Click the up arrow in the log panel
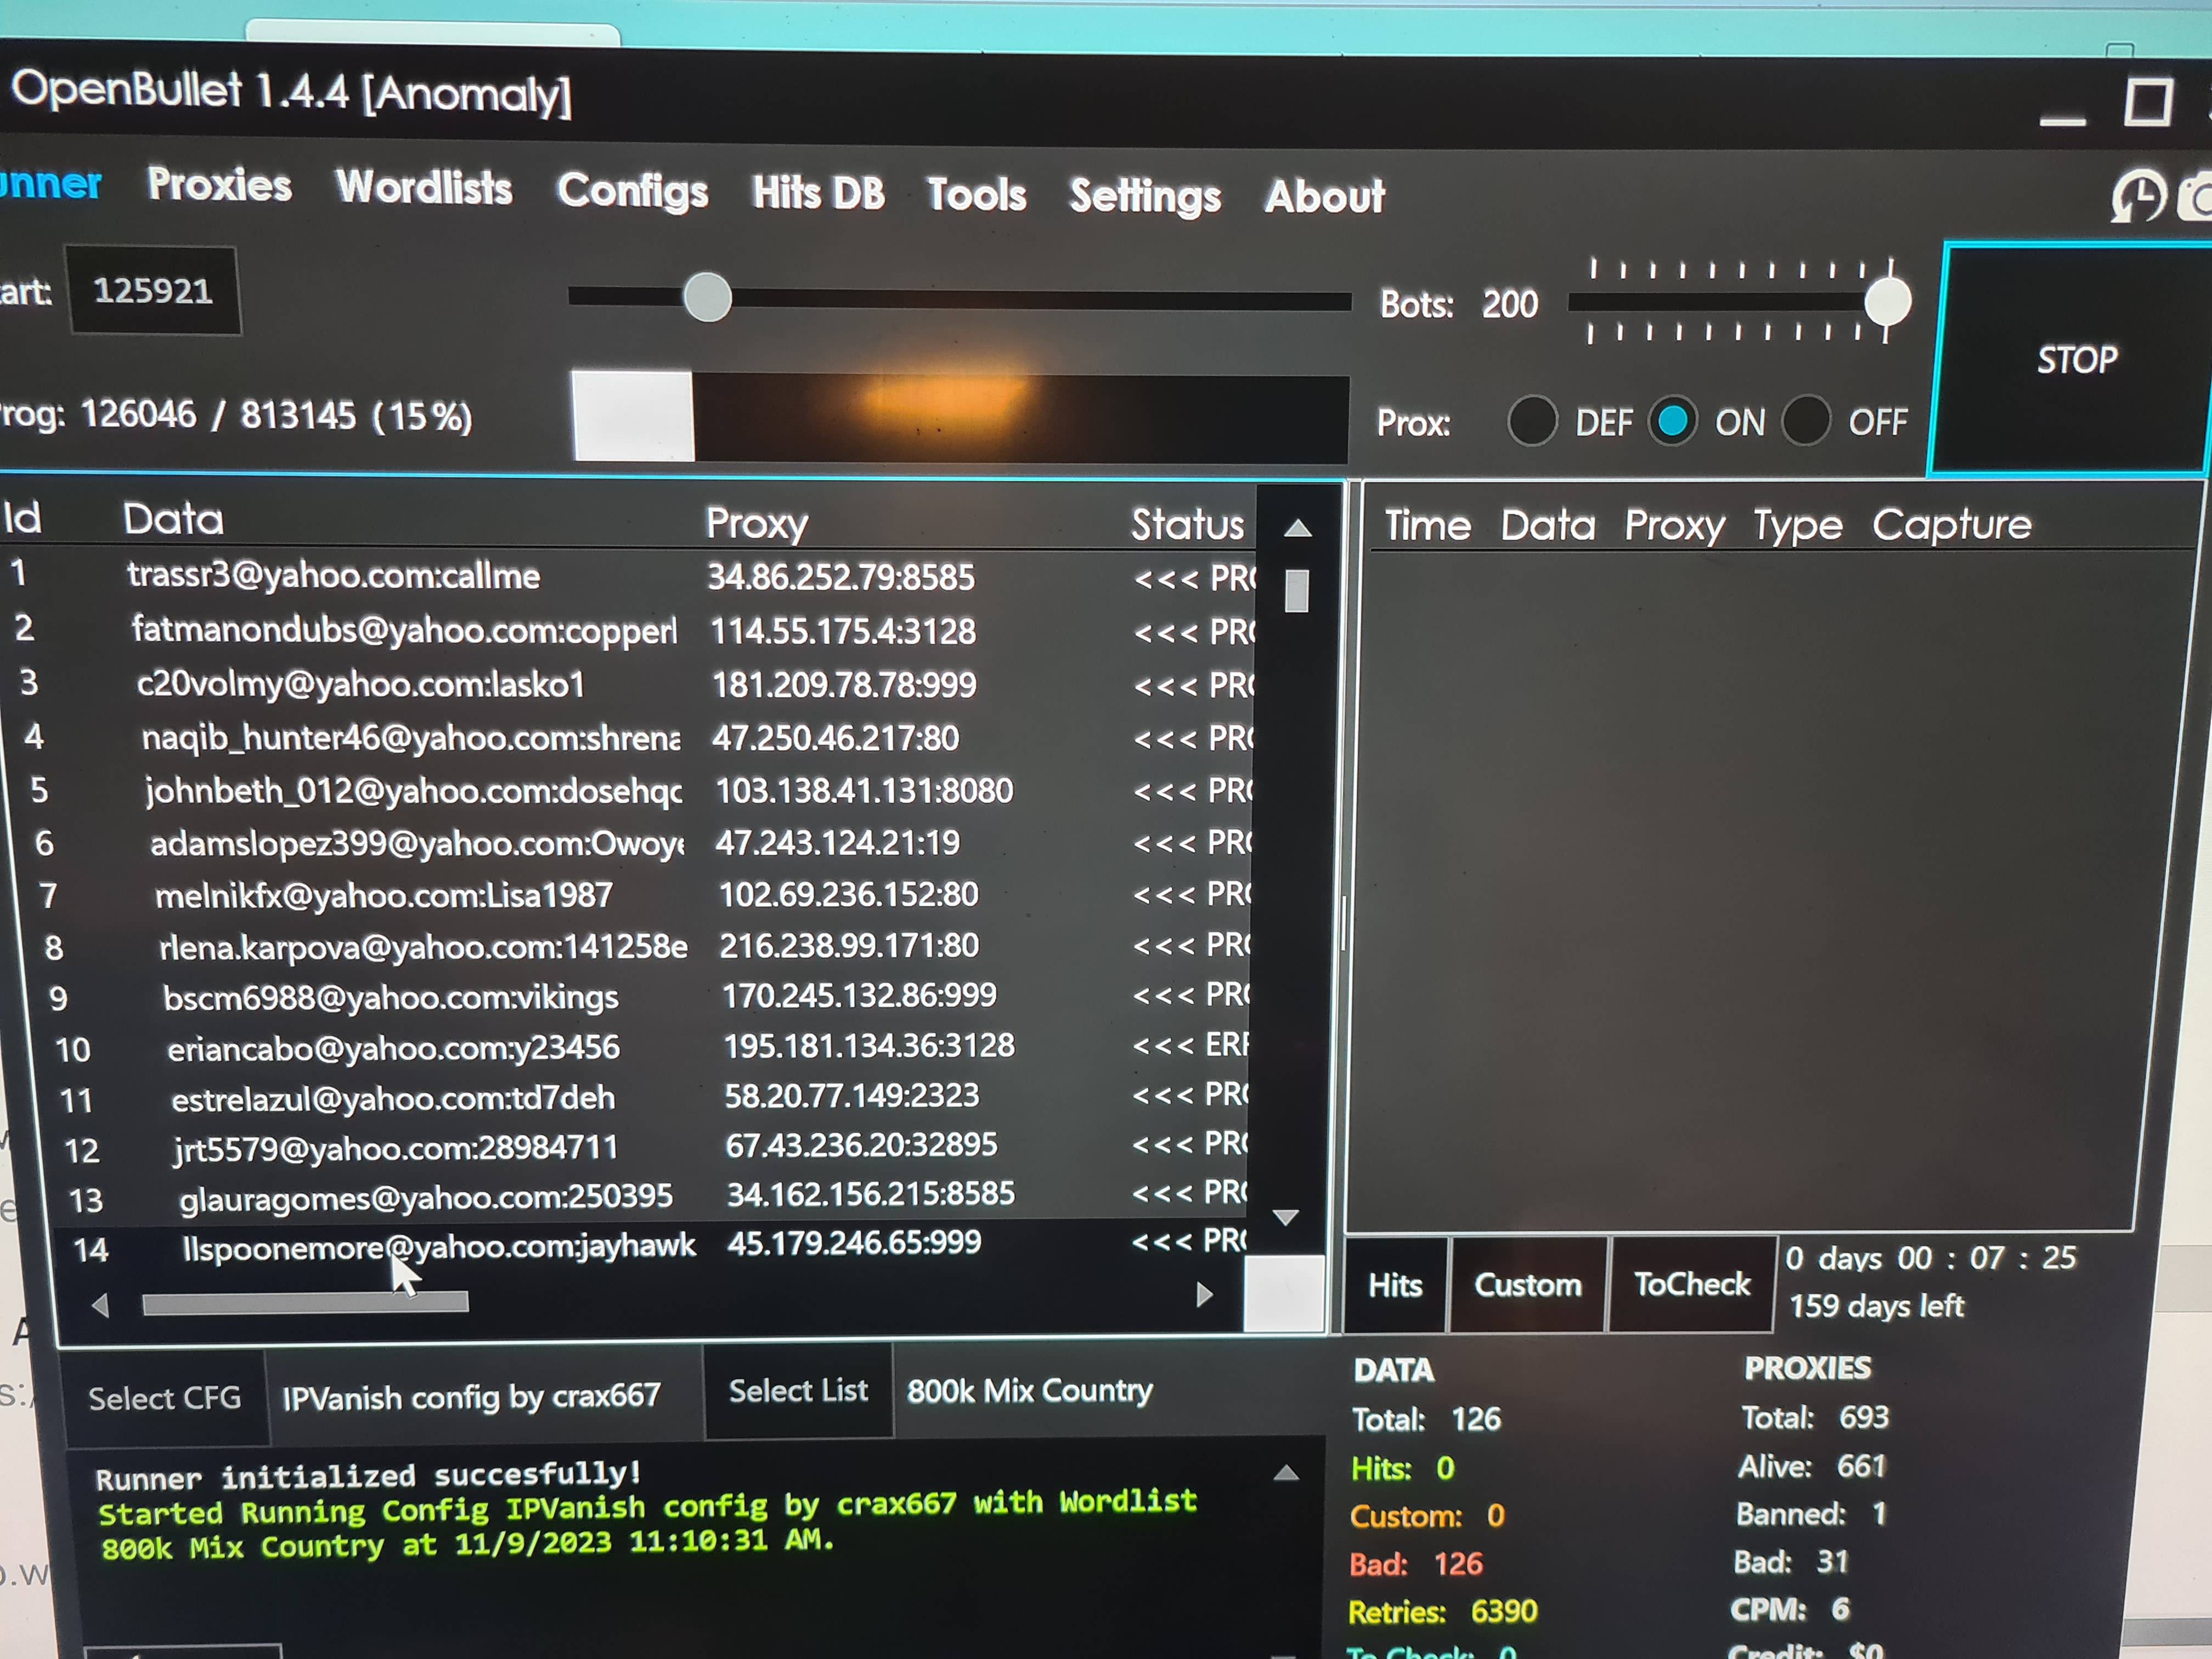This screenshot has width=2212, height=1659. 1286,1473
